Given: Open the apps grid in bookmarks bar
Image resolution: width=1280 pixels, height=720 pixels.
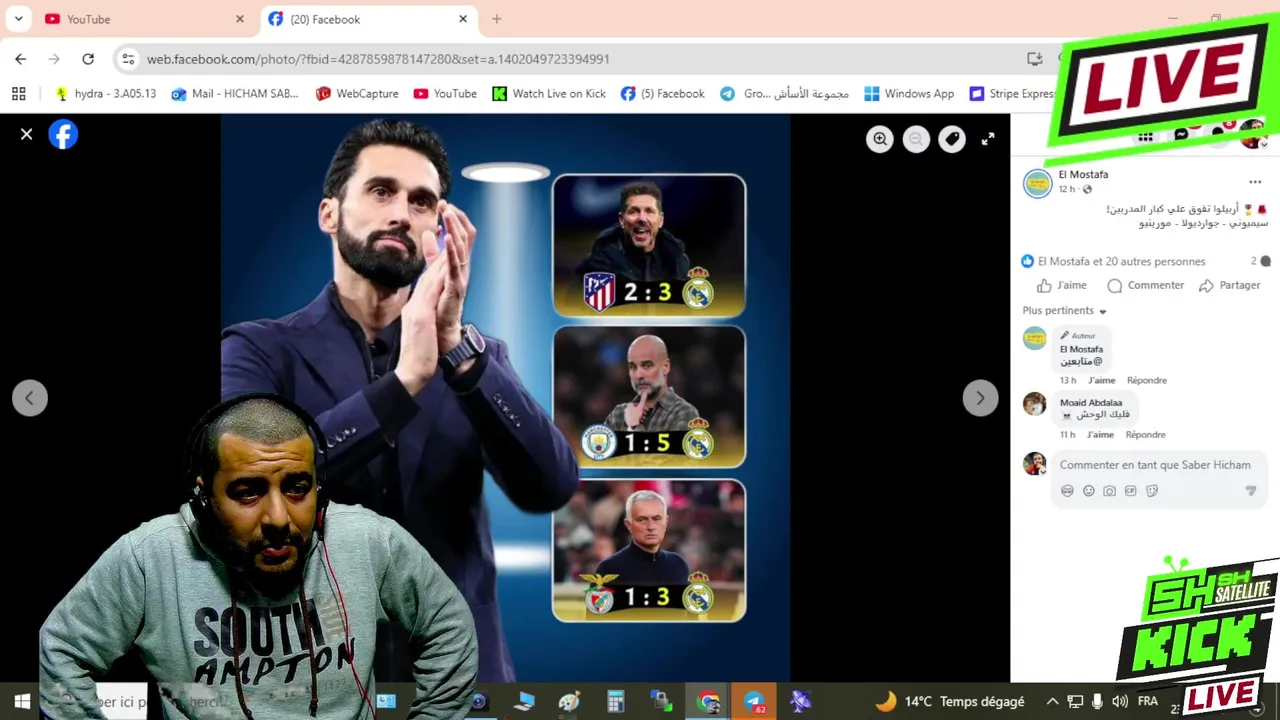Looking at the screenshot, I should [x=18, y=94].
